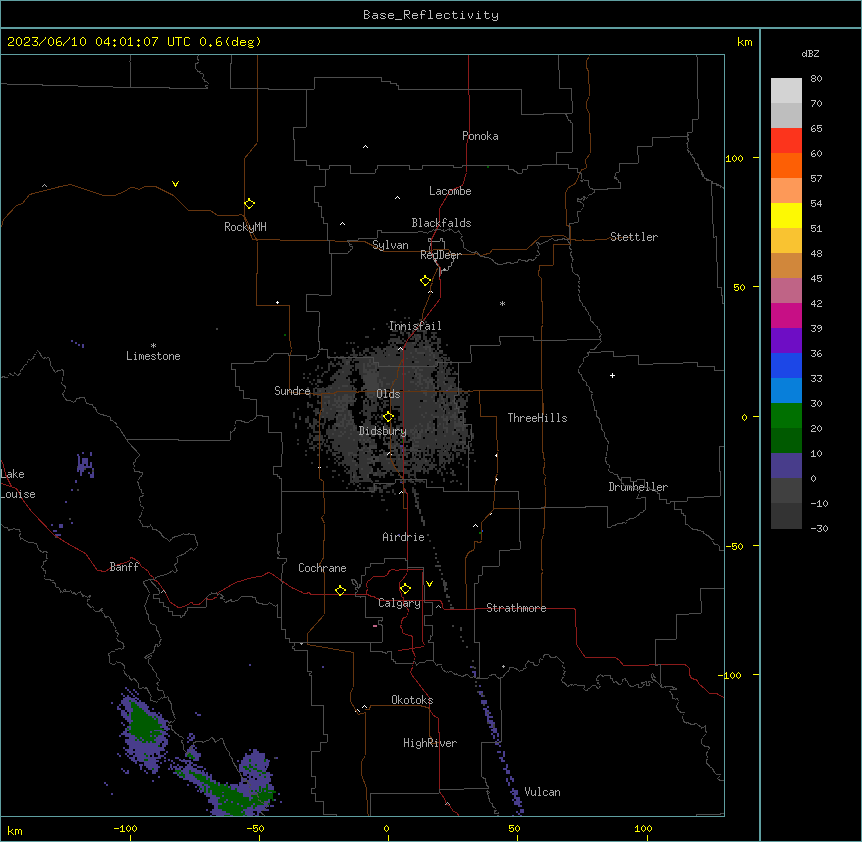Viewport: 862px width, 842px height.
Task: Select the slate 10-0 dBZ legend swatch
Action: point(786,466)
